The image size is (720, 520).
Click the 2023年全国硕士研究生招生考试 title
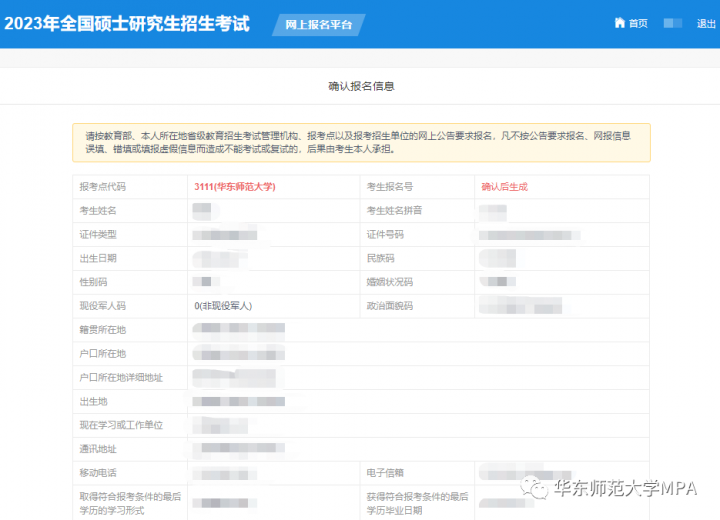coord(127,23)
